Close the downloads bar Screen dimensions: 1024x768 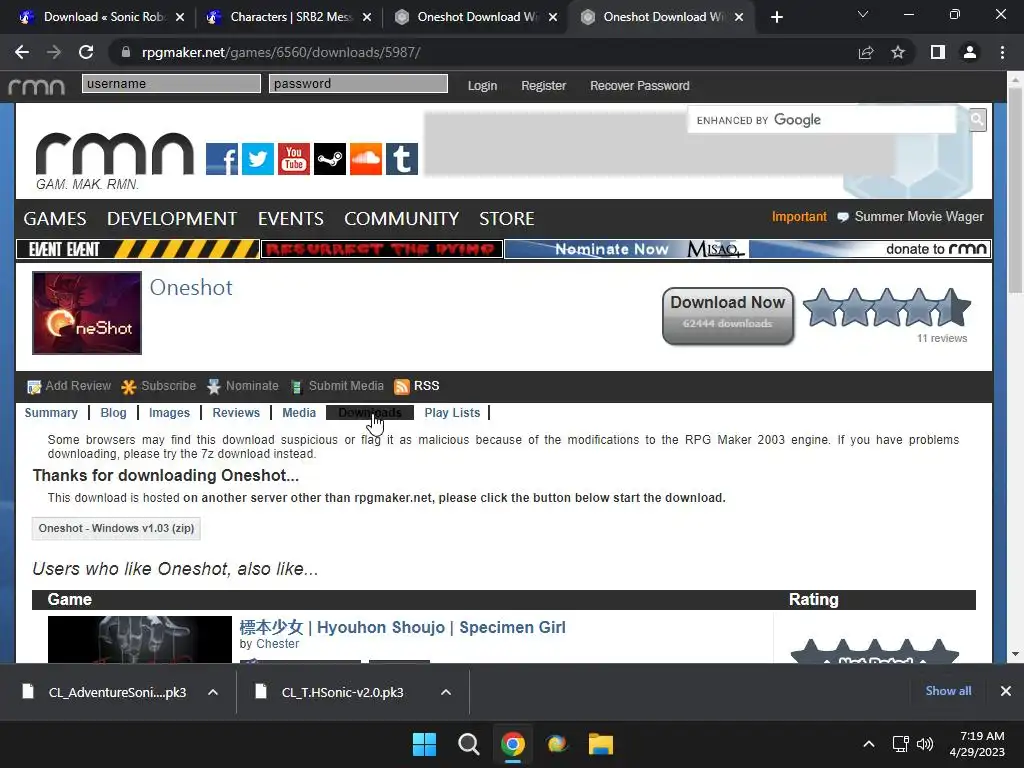1006,691
